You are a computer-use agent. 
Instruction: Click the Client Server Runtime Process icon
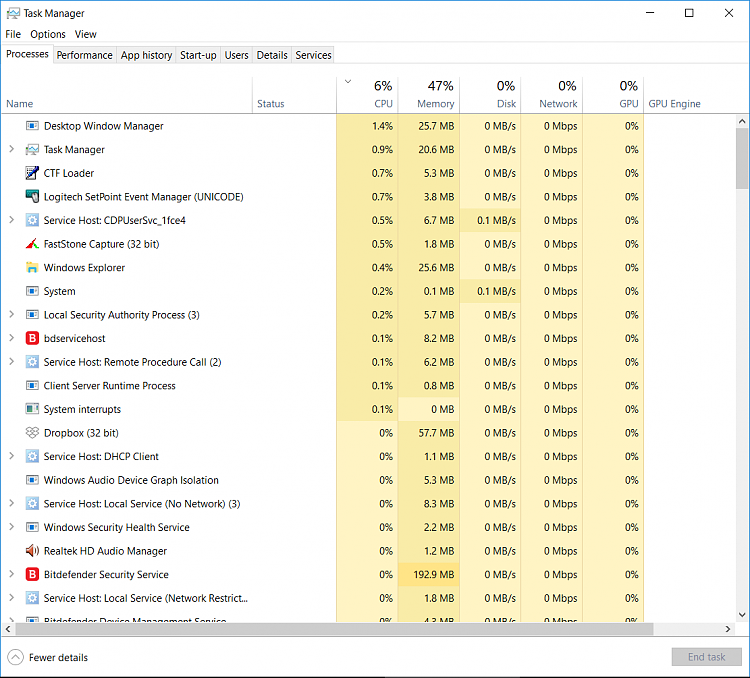point(32,385)
